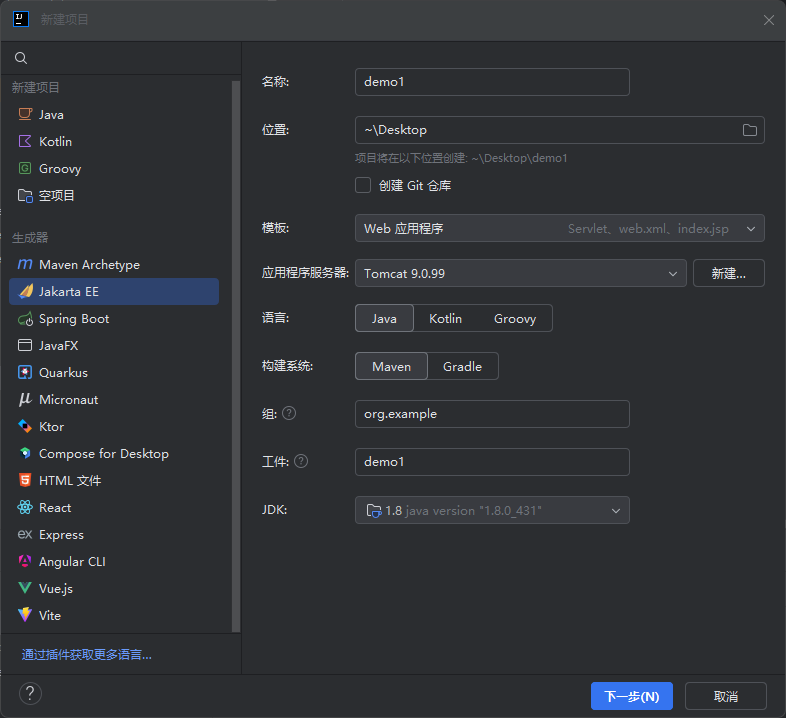The width and height of the screenshot is (786, 718).
Task: Click the Vite lightning icon
Action: (25, 615)
